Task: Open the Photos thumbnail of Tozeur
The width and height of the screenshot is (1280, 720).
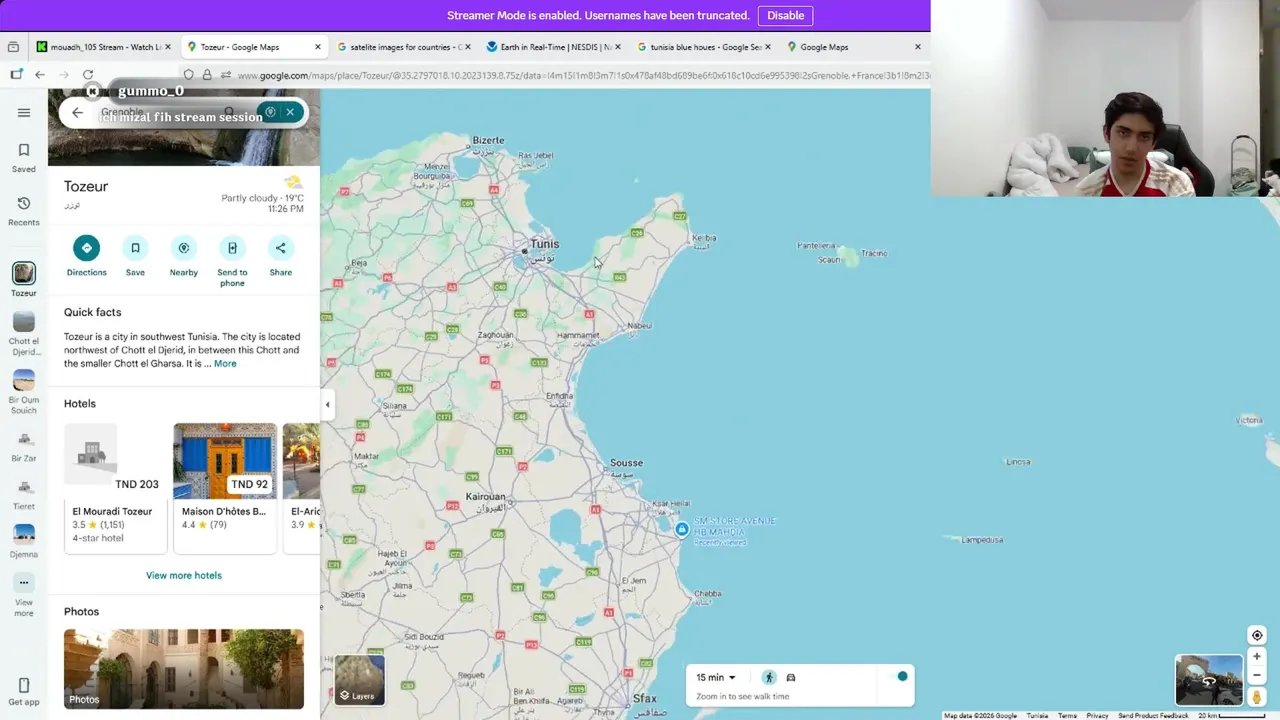Action: point(184,669)
